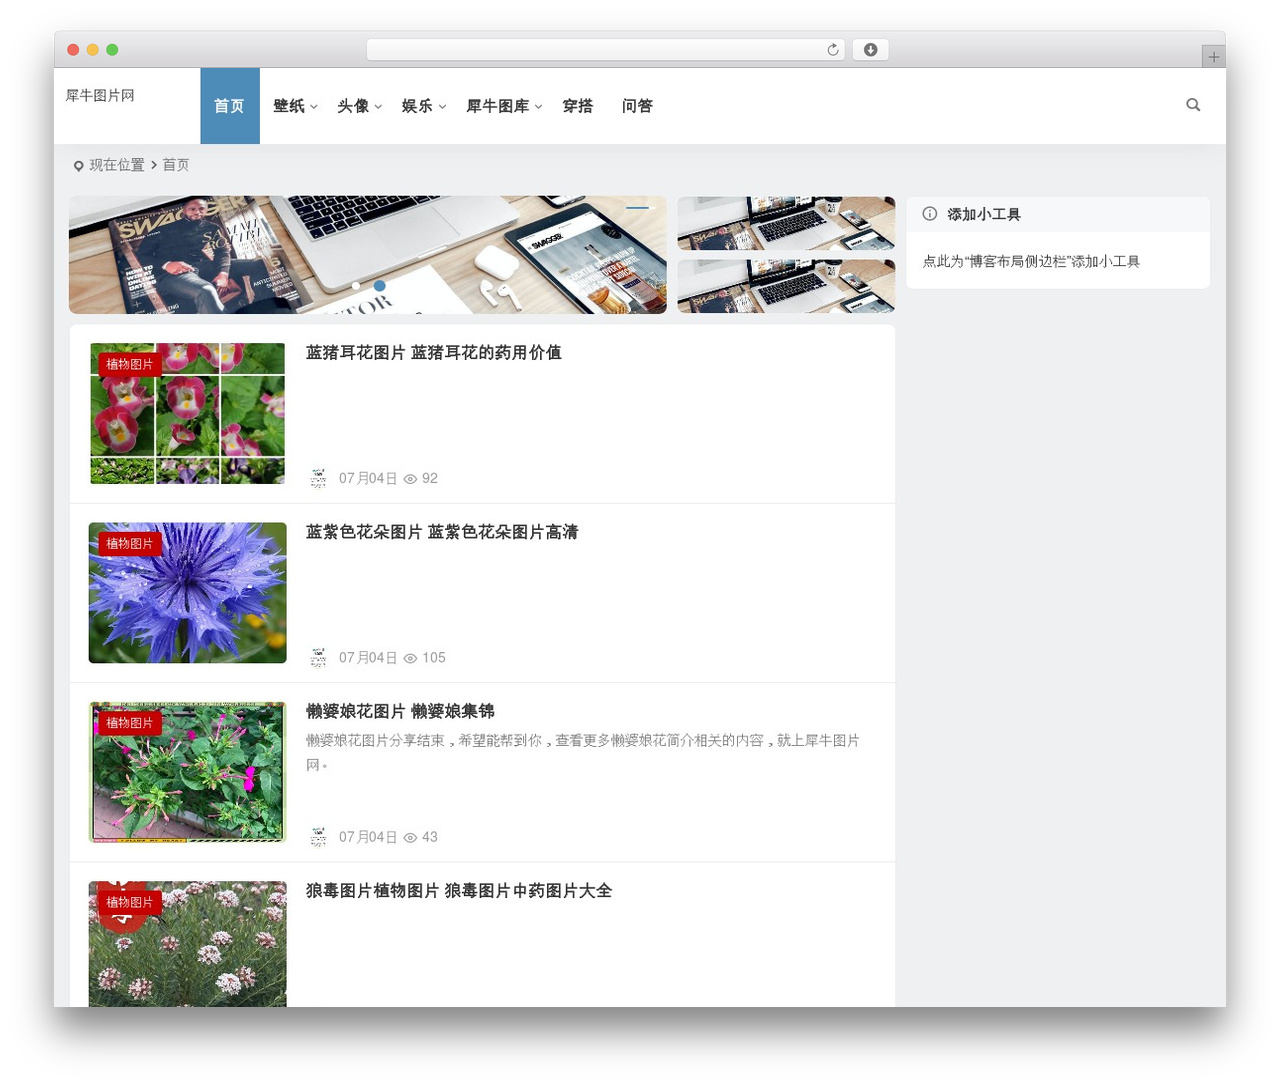Viewport: 1280px width, 1084px height.
Task: Open the 问答 nav item
Action: click(637, 106)
